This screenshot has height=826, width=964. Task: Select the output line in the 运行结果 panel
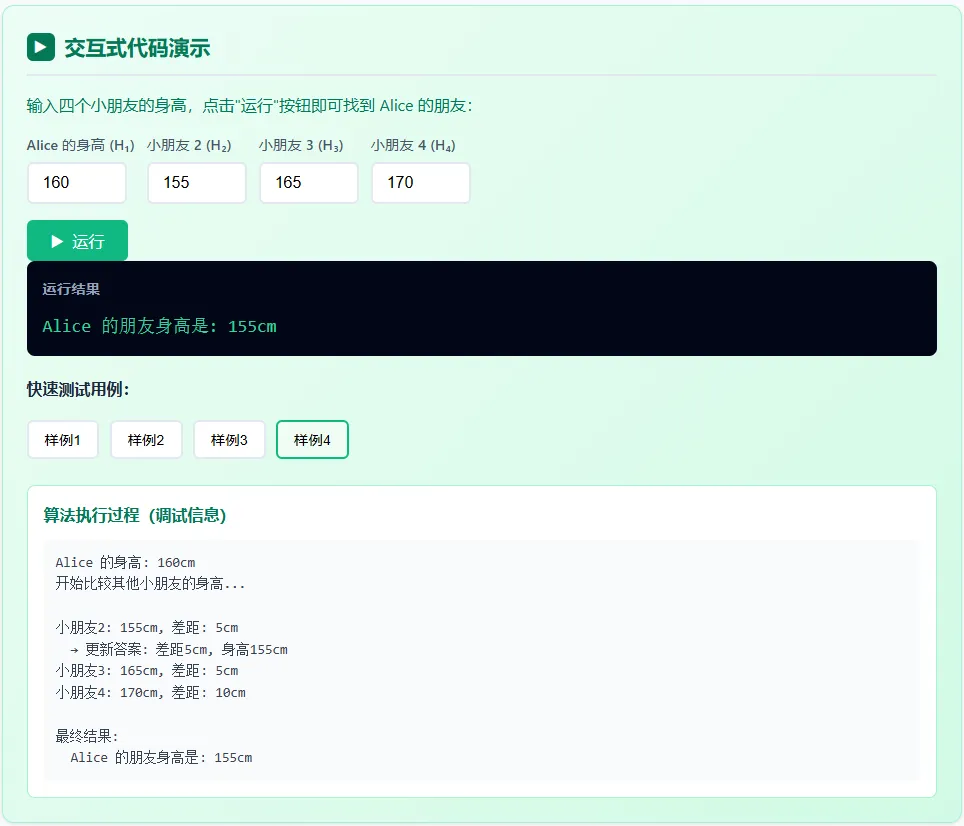tap(159, 326)
